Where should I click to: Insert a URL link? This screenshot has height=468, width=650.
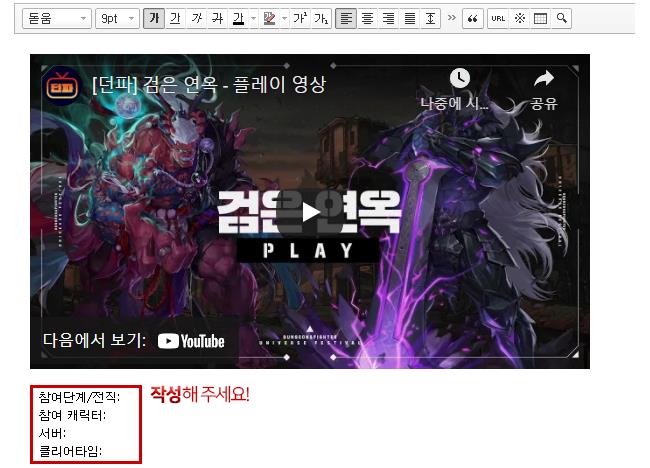click(498, 19)
